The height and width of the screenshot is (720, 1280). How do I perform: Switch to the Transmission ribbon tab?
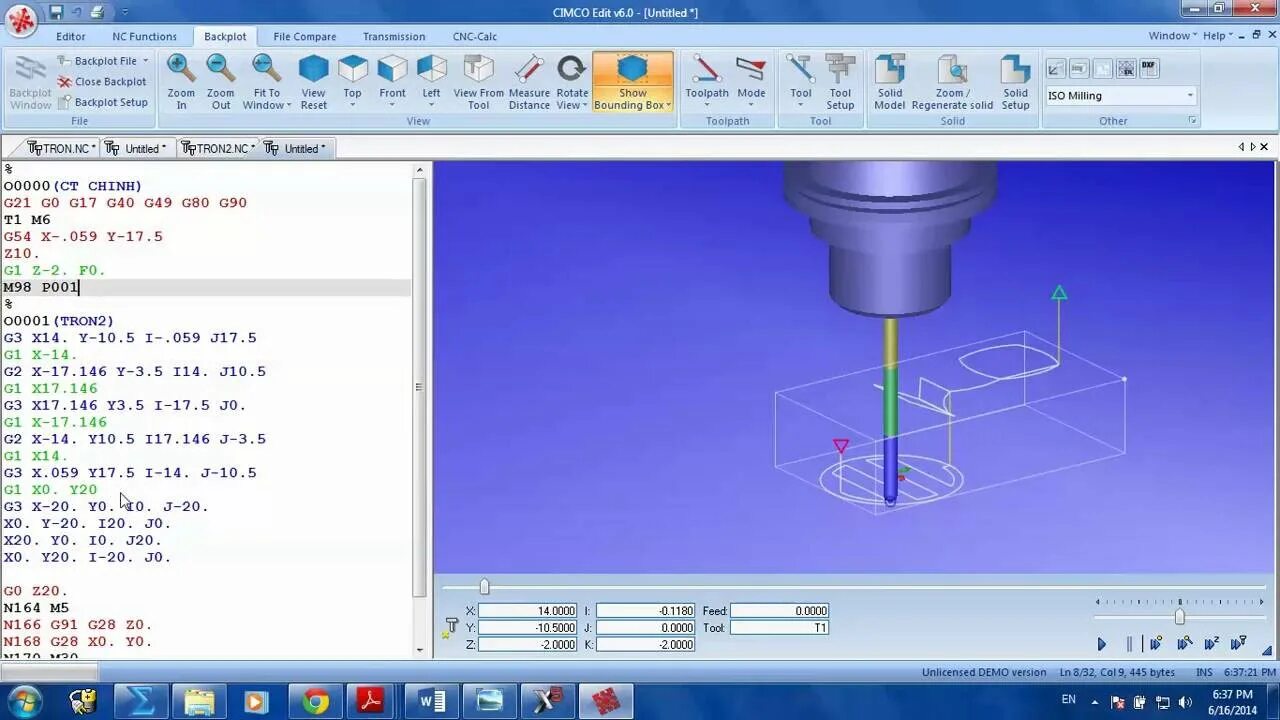pyautogui.click(x=394, y=37)
